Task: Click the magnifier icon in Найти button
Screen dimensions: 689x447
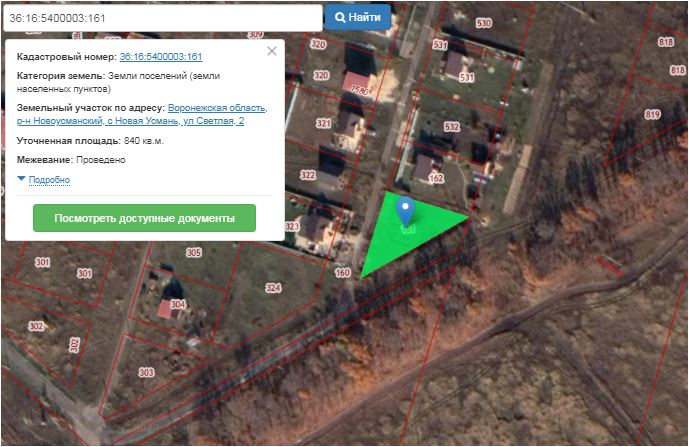Action: [x=340, y=17]
